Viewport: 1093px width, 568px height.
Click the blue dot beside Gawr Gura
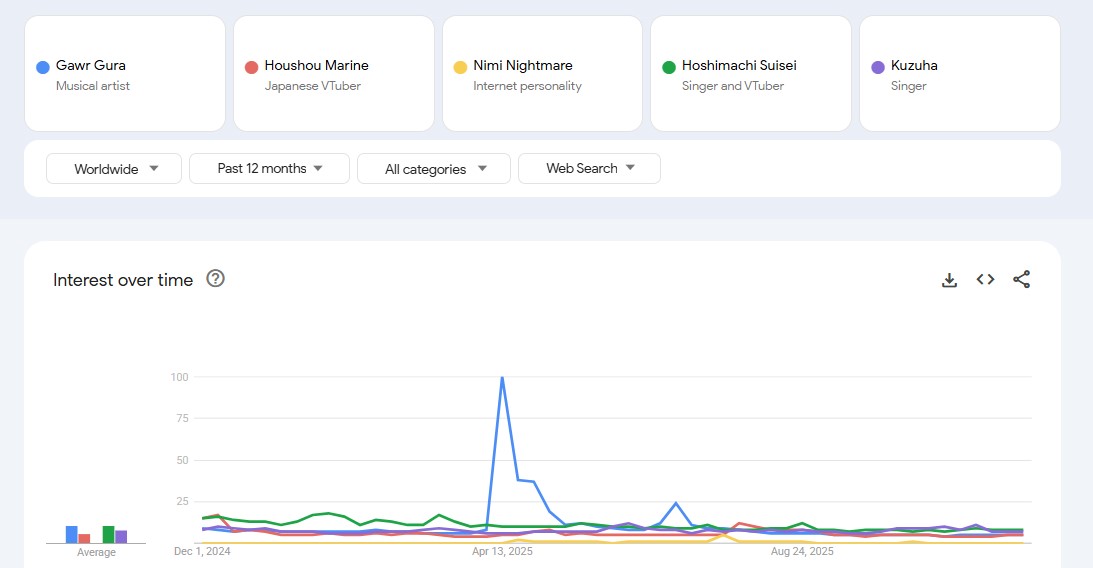tap(43, 67)
